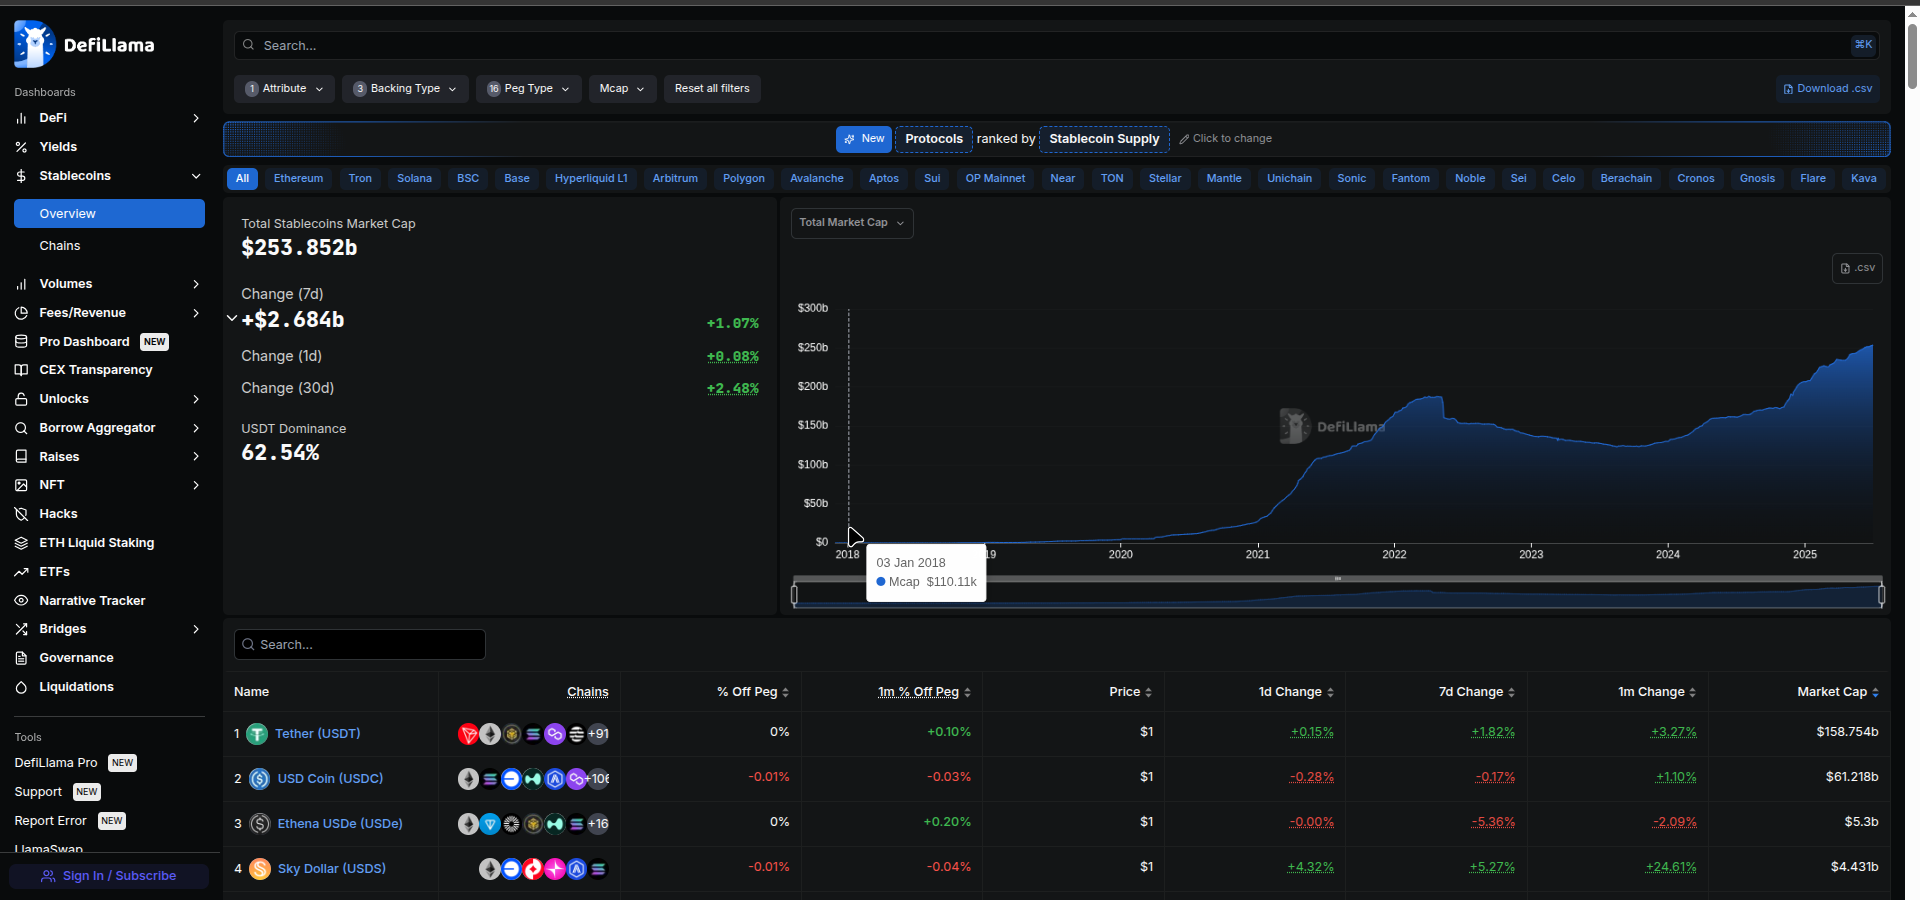Click the Volumes chart sidebar icon

point(21,284)
